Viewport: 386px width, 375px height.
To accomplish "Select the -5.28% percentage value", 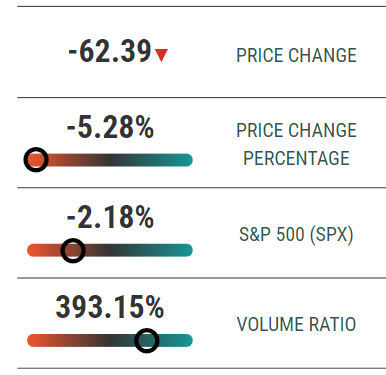I will point(110,127).
